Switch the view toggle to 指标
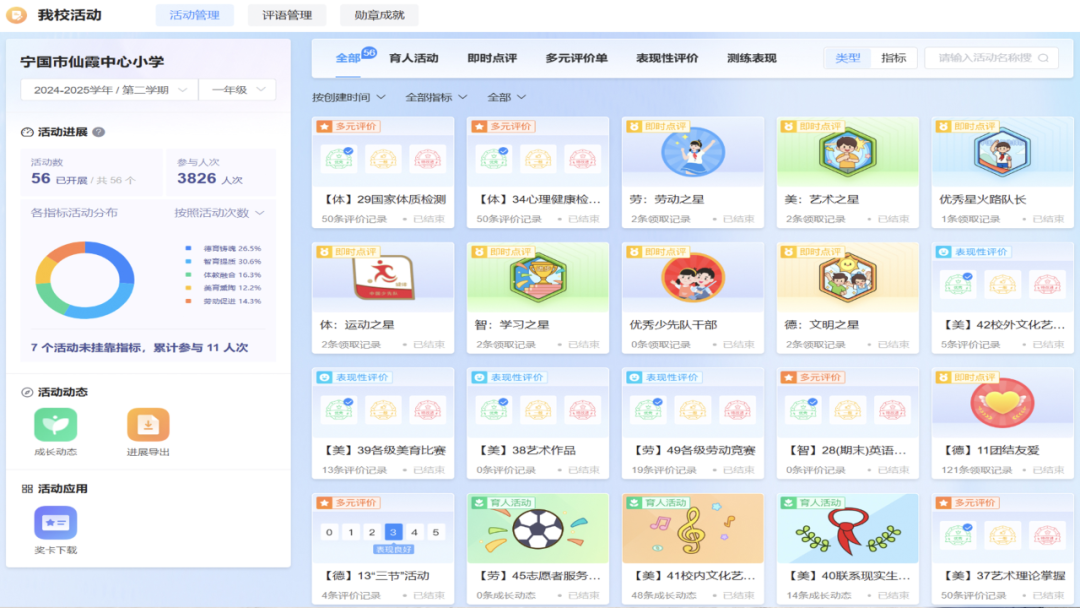Image resolution: width=1080 pixels, height=608 pixels. point(893,58)
